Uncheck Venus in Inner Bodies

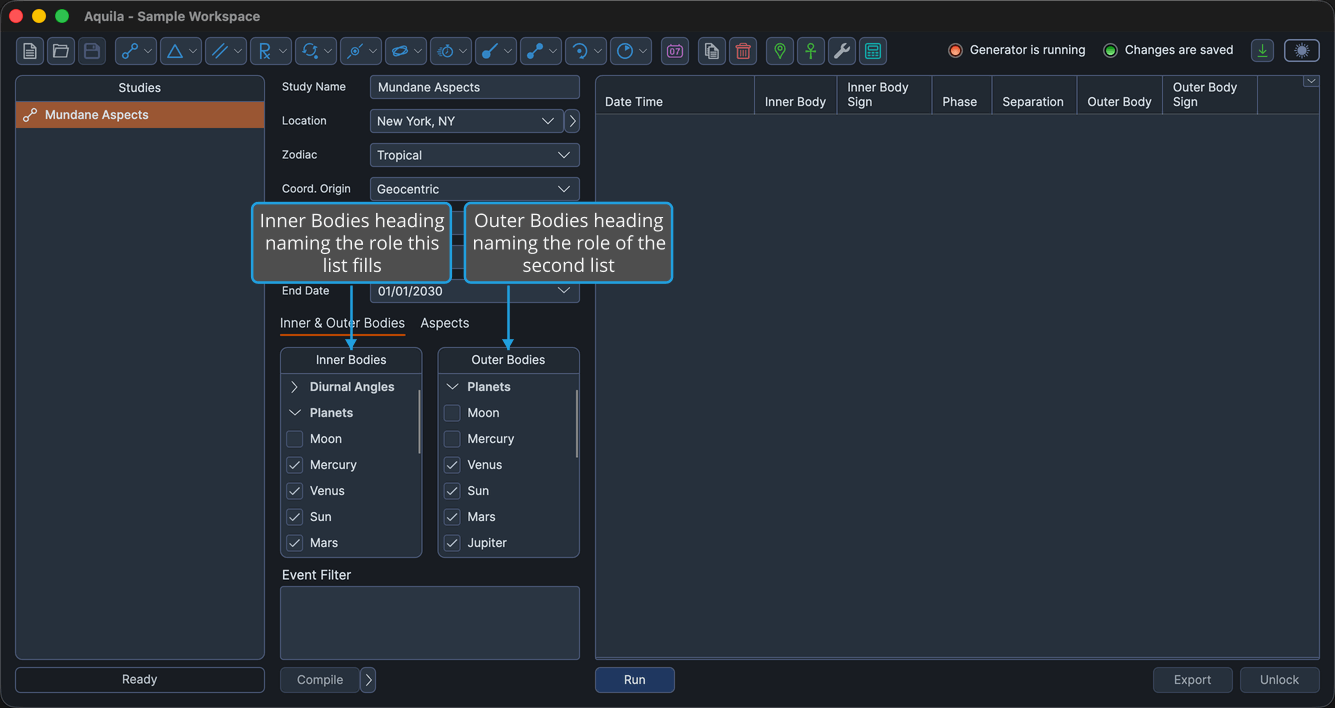pos(295,491)
